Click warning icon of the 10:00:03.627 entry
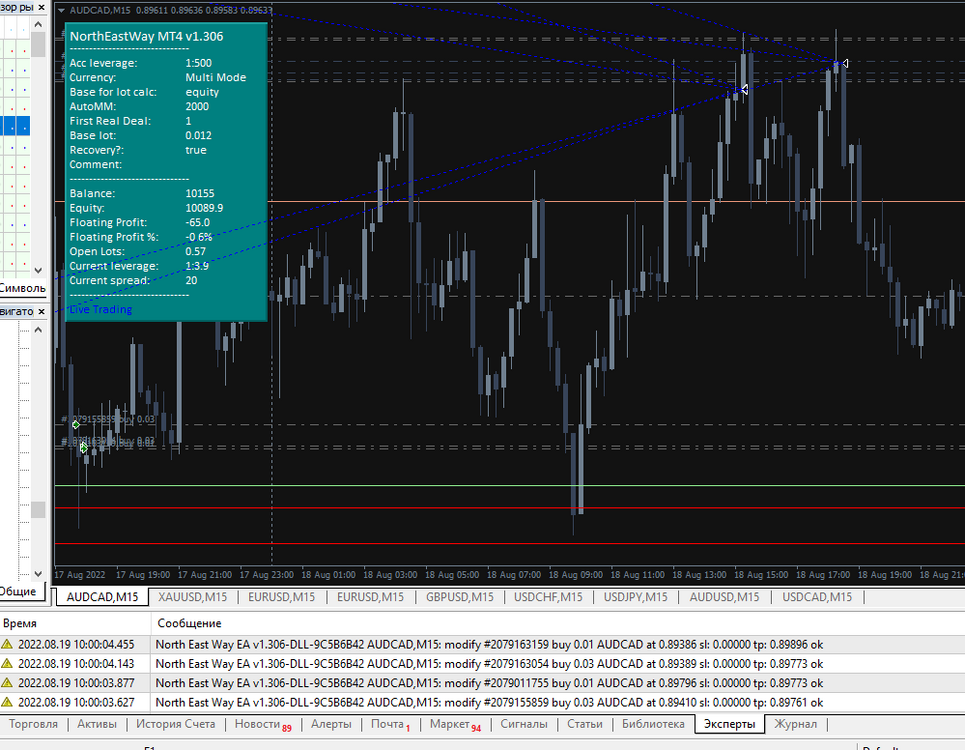This screenshot has width=965, height=750. 7,702
